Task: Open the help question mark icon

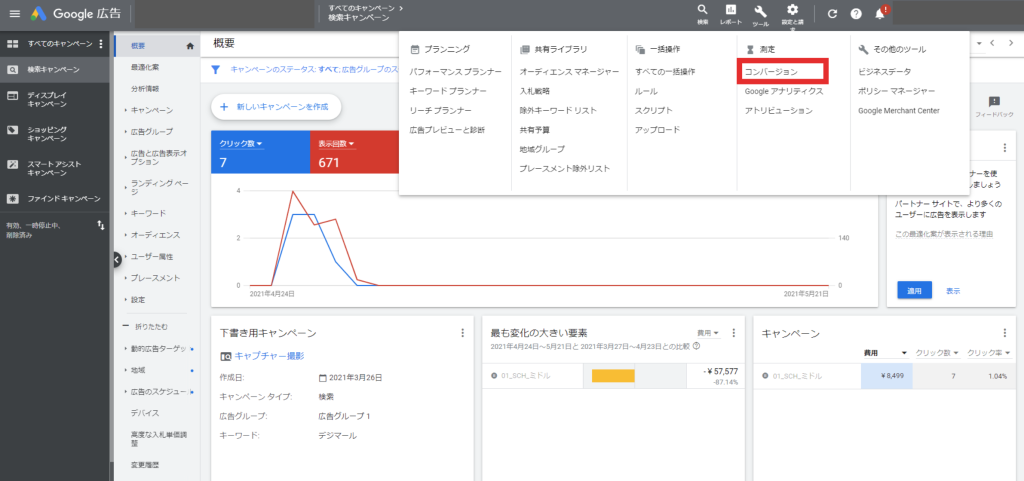Action: (856, 14)
